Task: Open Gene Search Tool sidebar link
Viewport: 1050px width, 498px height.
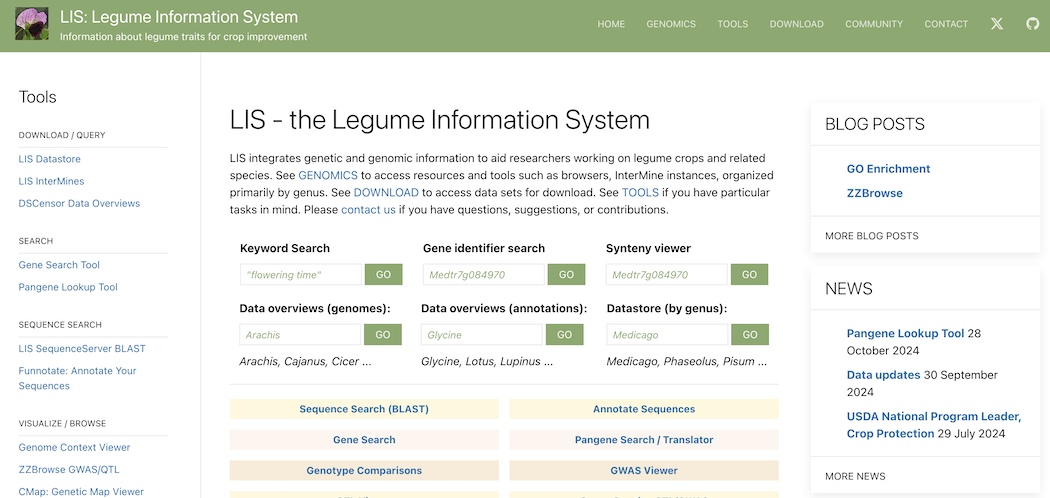Action: 59,265
